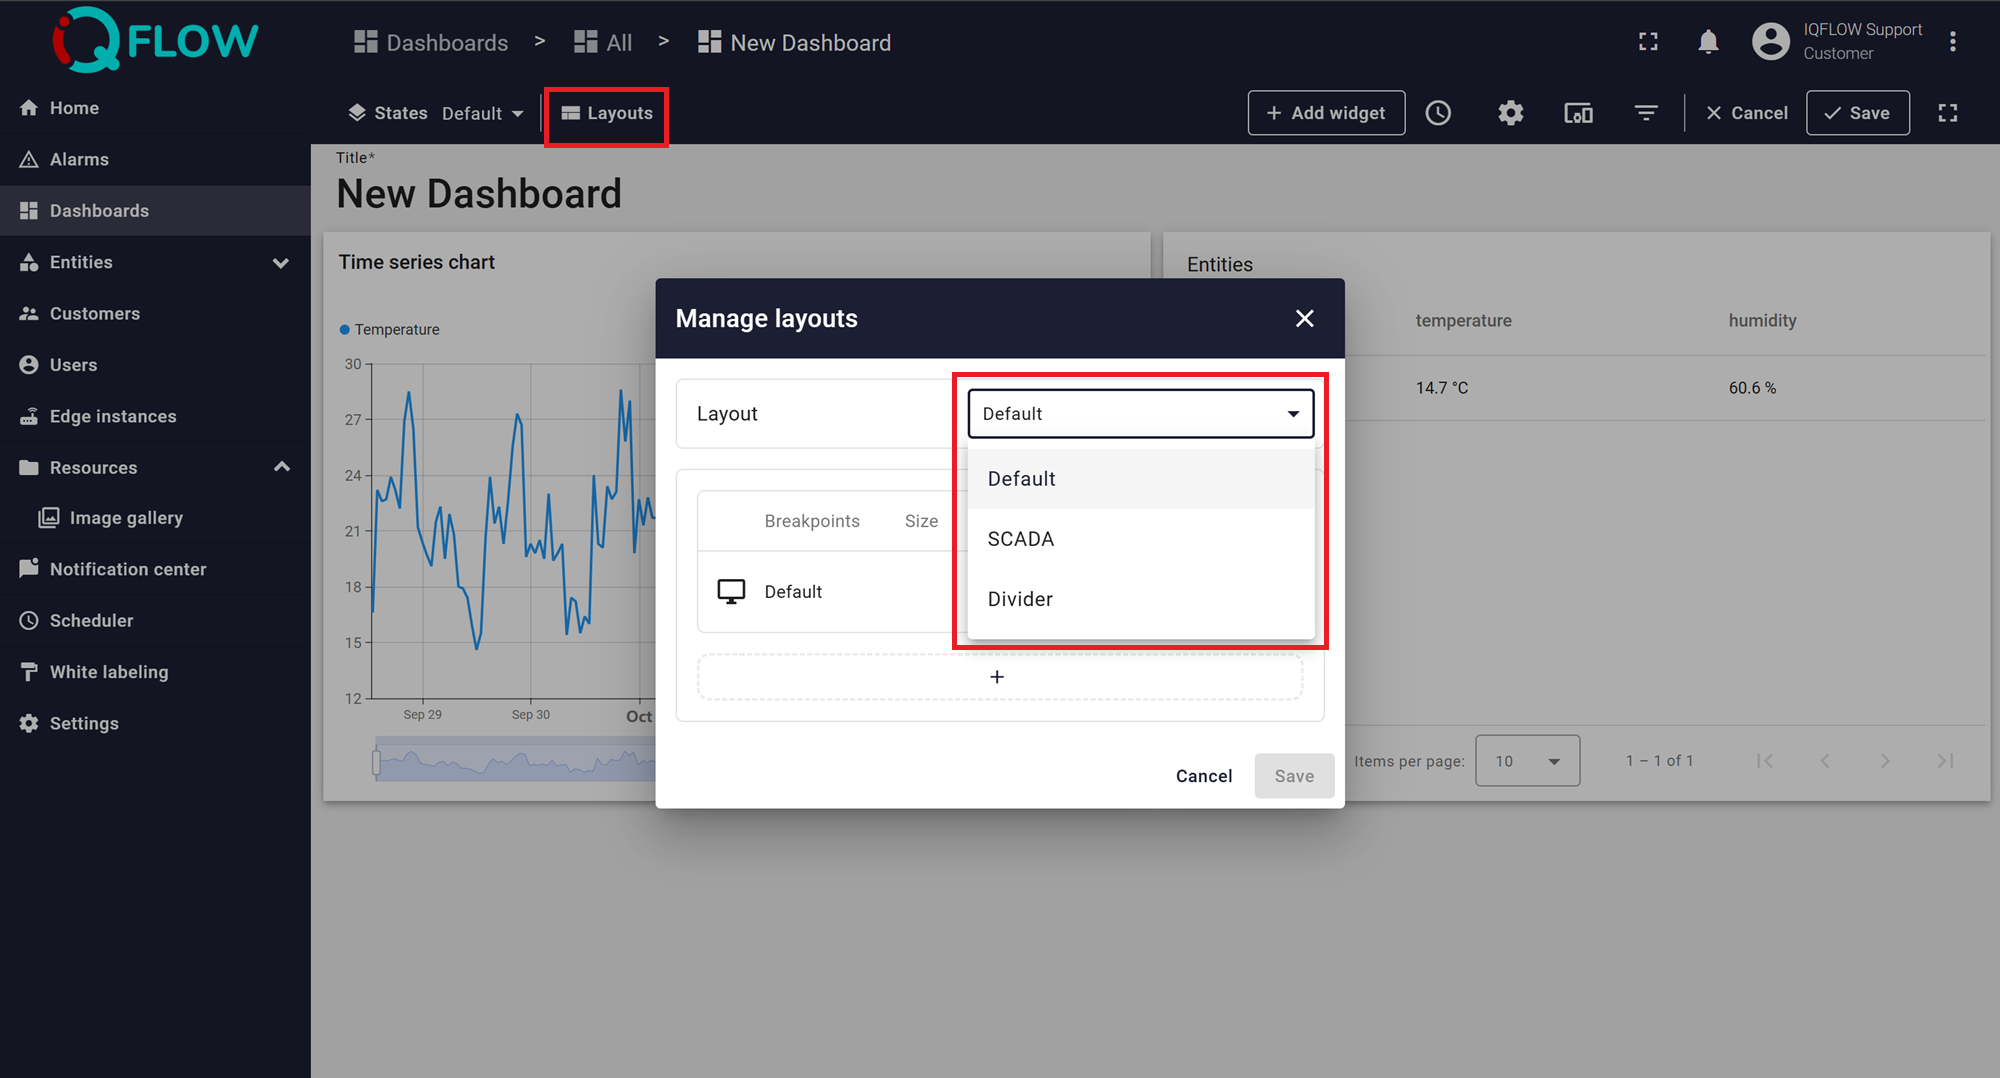Viewport: 2000px width, 1078px height.
Task: Open the States Default dropdown
Action: (483, 114)
